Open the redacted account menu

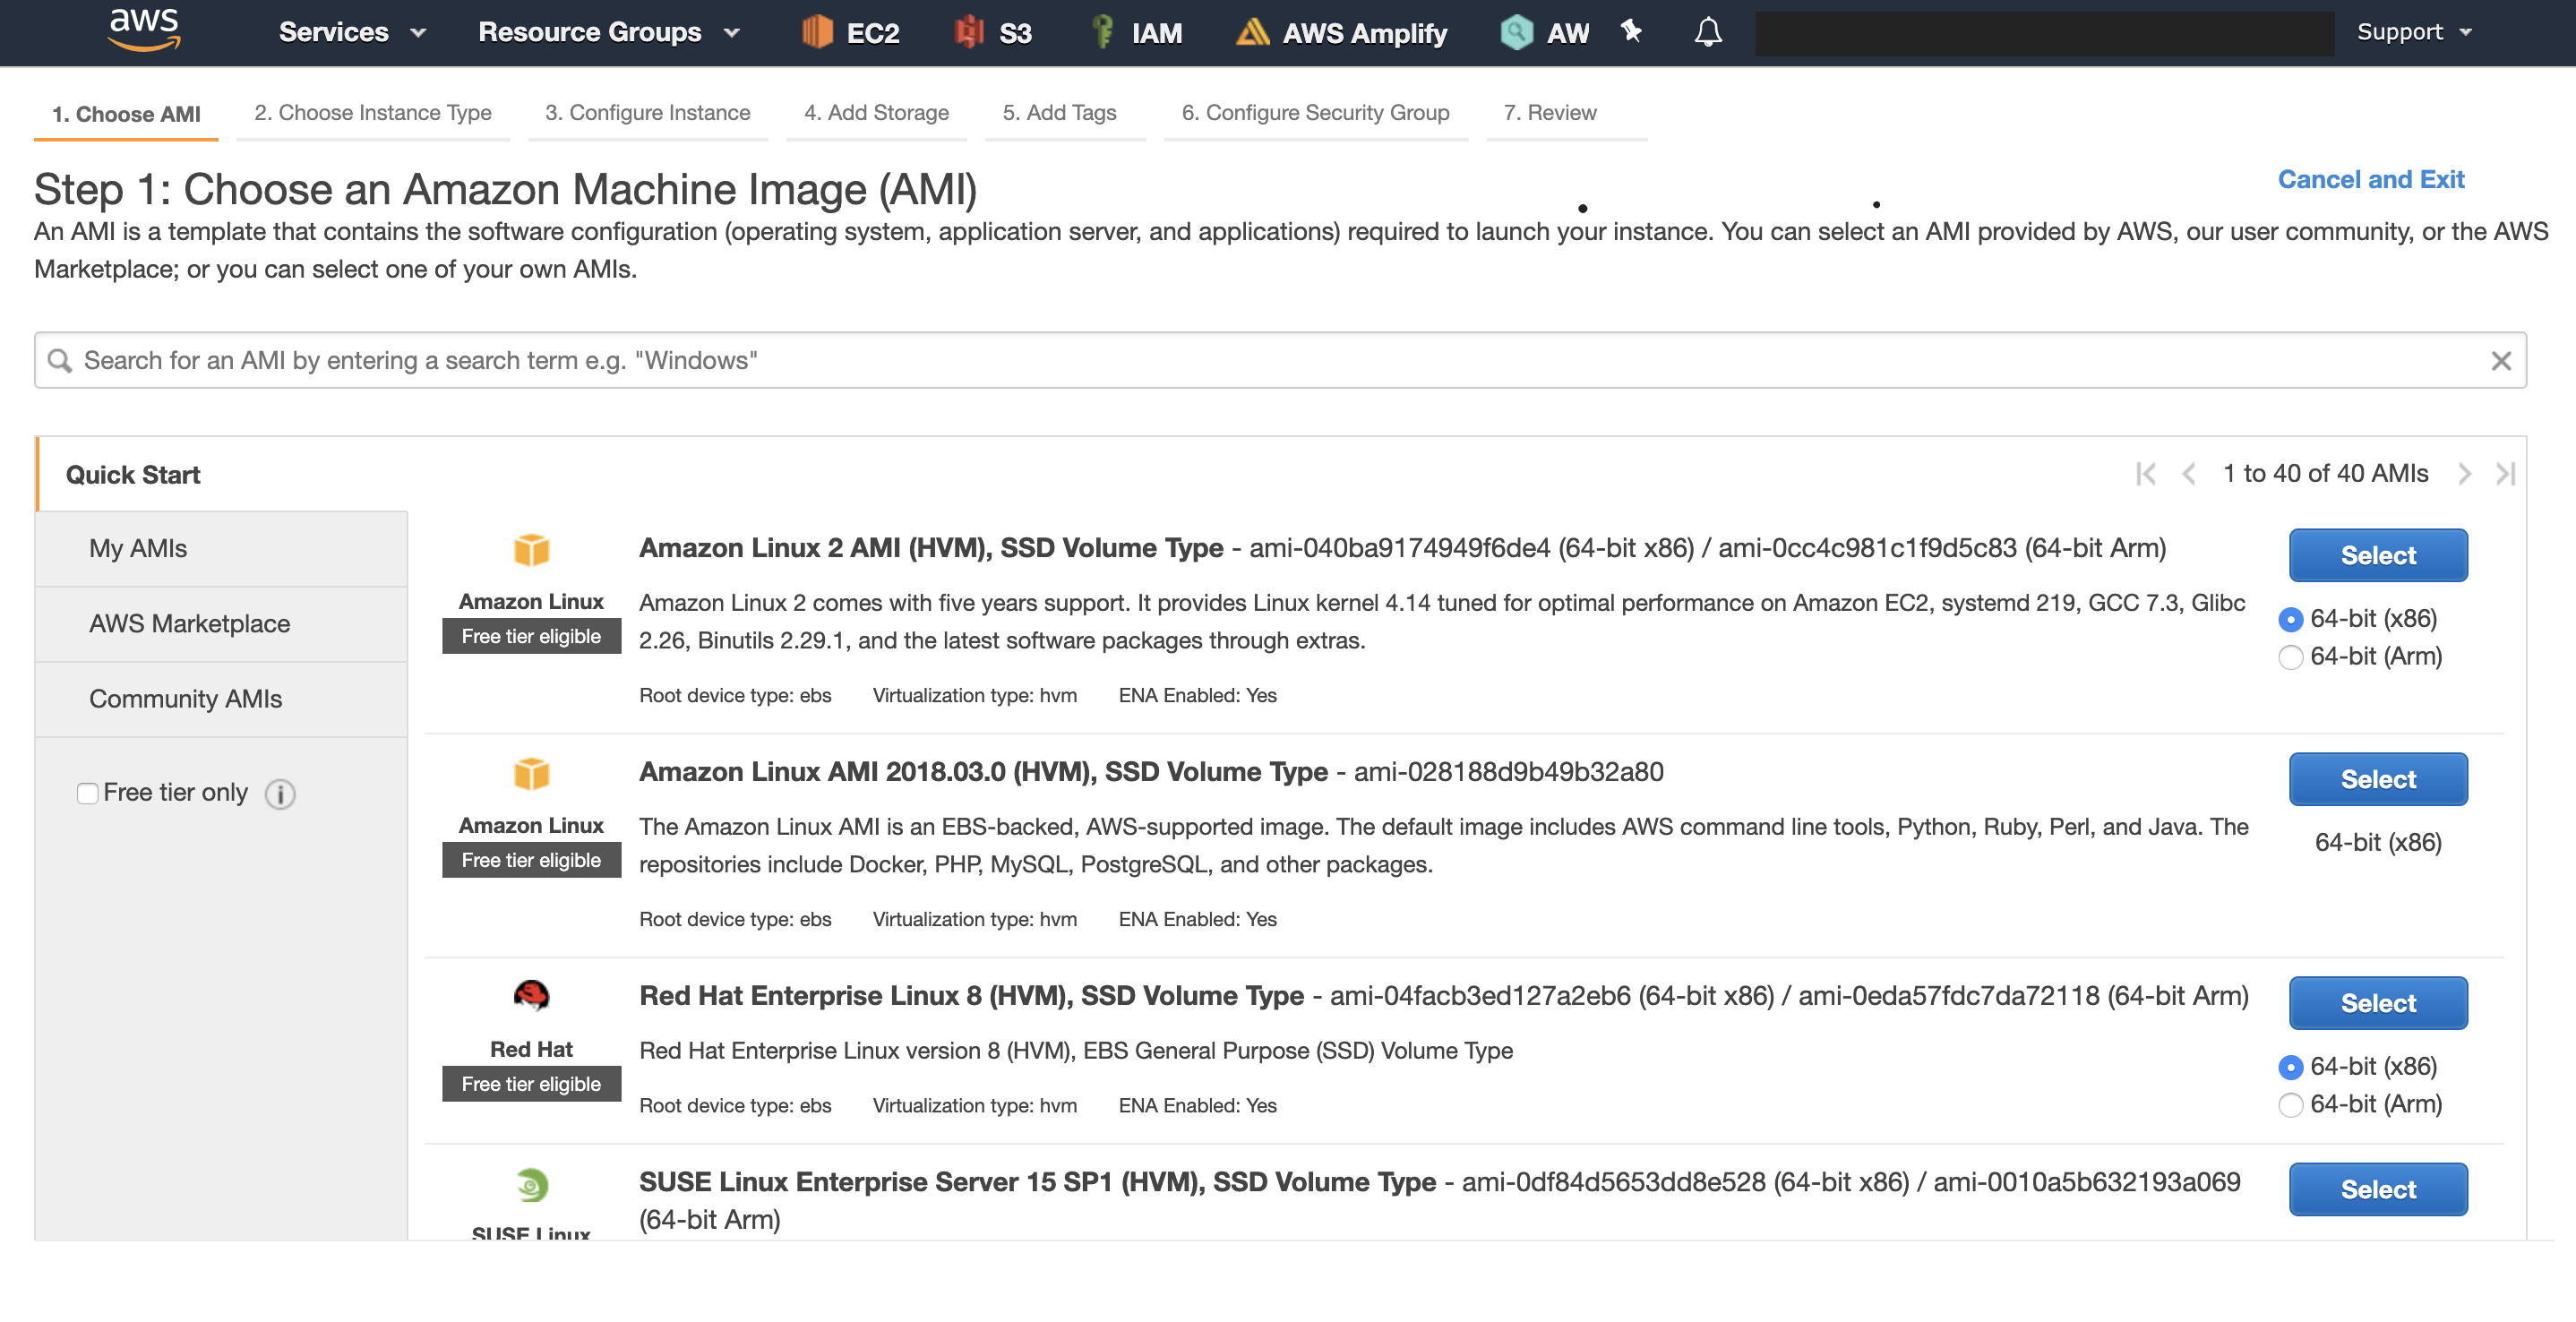pyautogui.click(x=2044, y=33)
